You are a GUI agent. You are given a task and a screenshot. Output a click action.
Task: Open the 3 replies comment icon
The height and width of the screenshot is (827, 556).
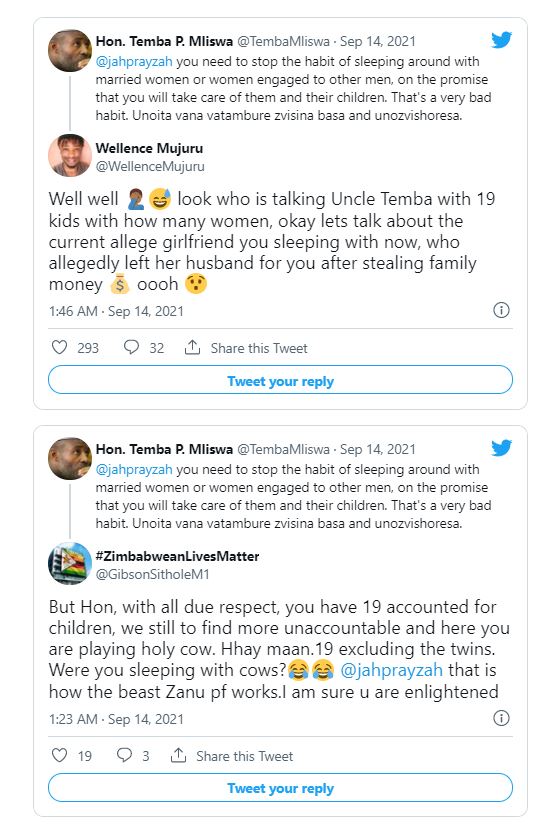coord(124,755)
